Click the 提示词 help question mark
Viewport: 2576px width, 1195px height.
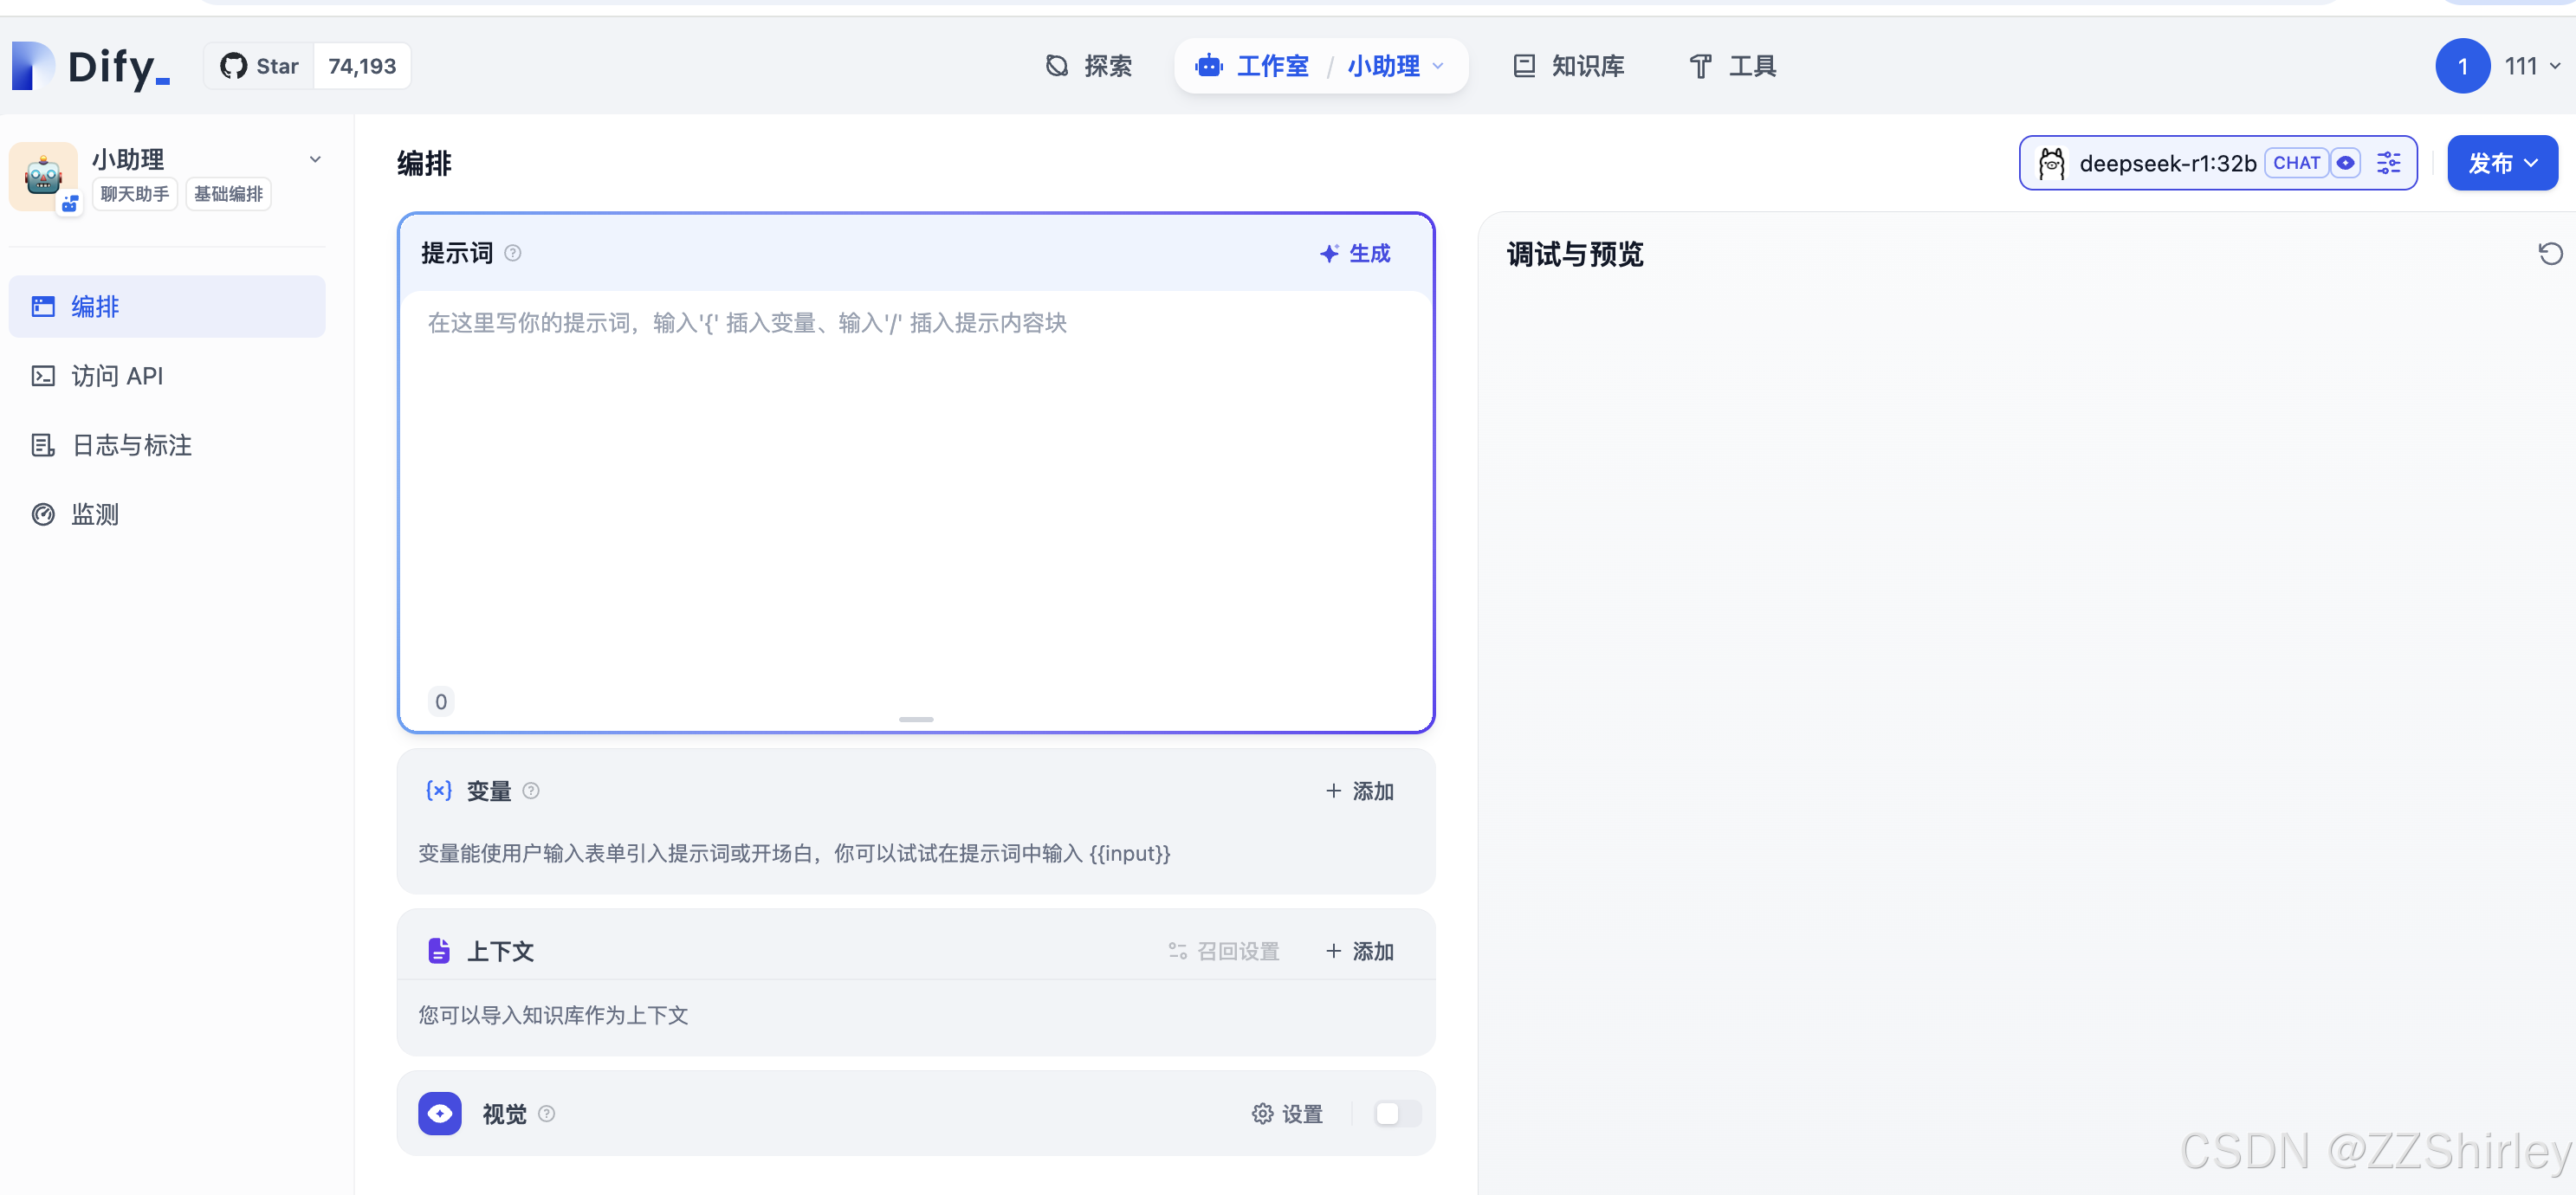(513, 253)
